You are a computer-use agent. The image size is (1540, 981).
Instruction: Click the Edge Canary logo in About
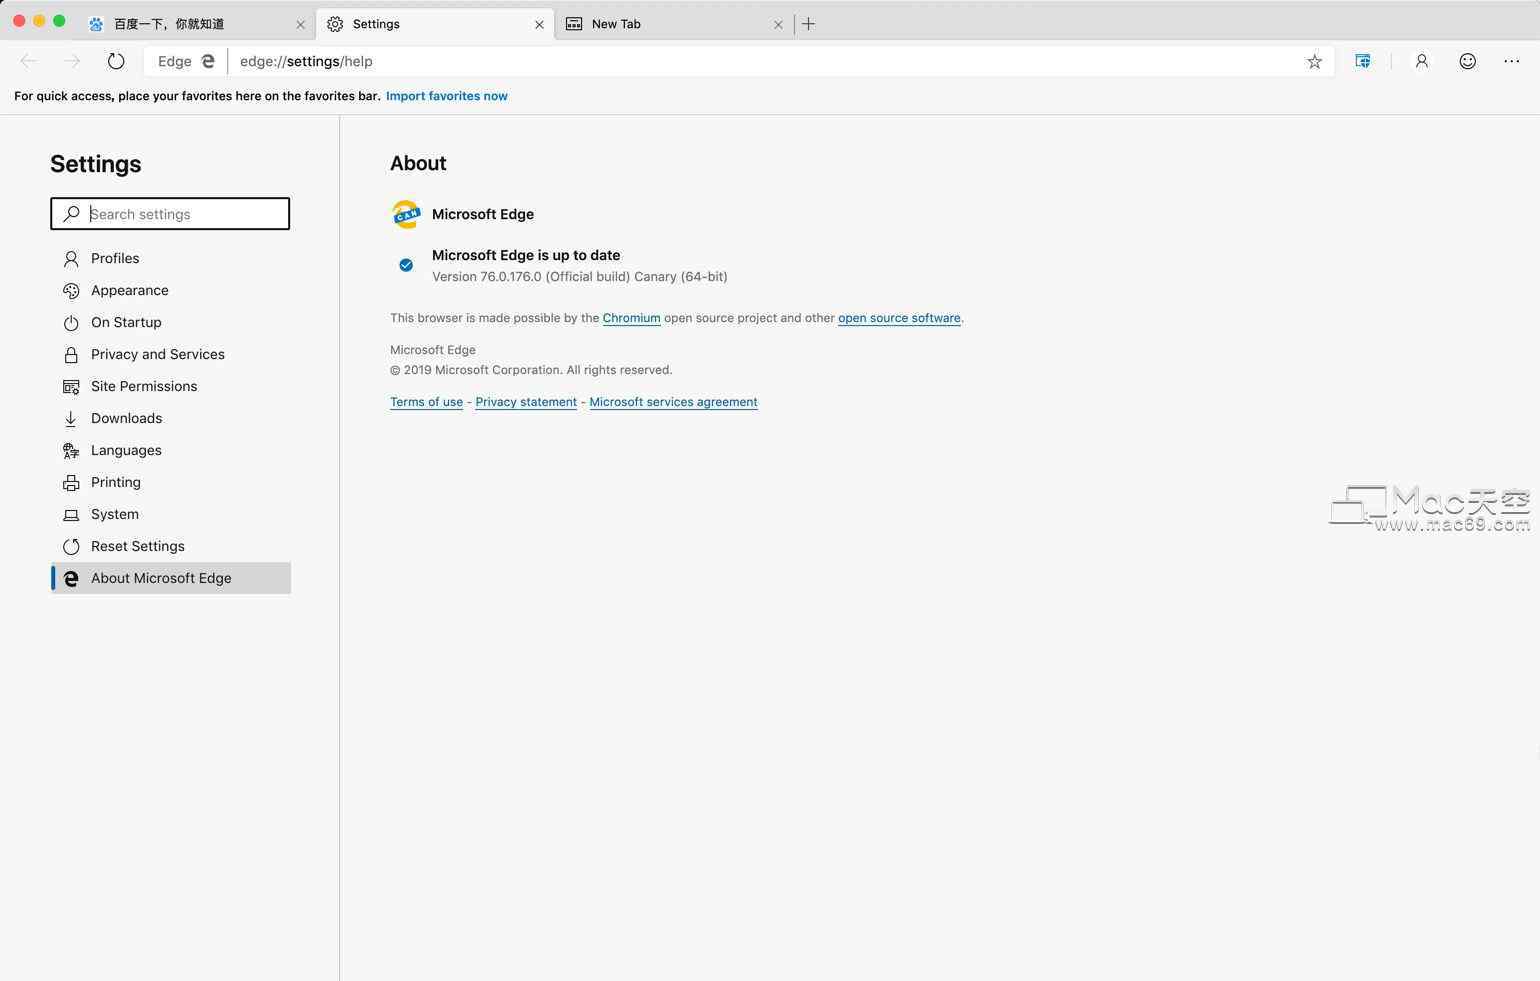(x=406, y=214)
